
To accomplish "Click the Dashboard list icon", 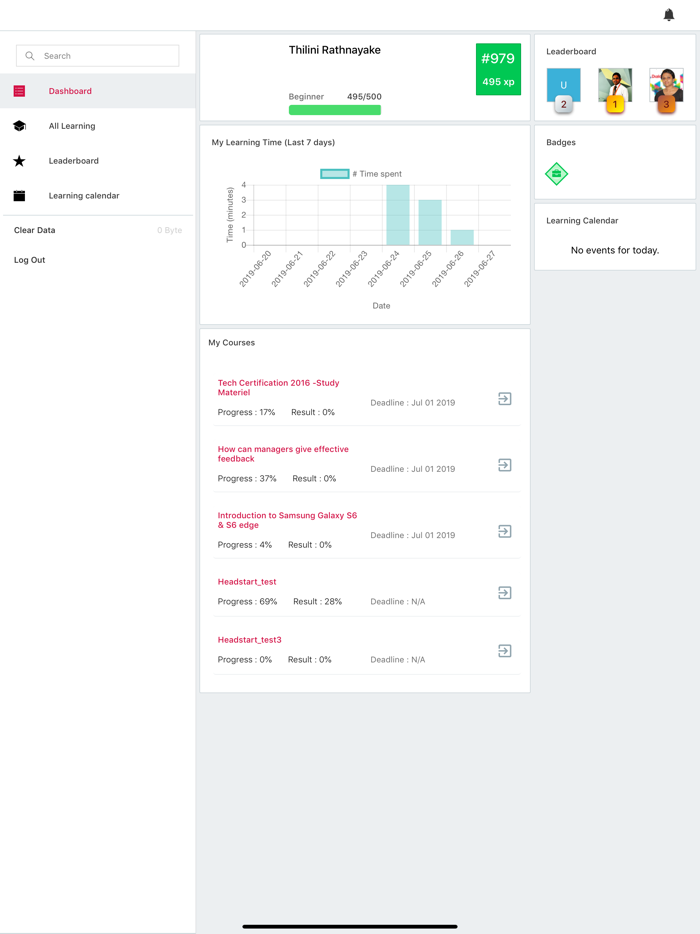I will click(19, 91).
